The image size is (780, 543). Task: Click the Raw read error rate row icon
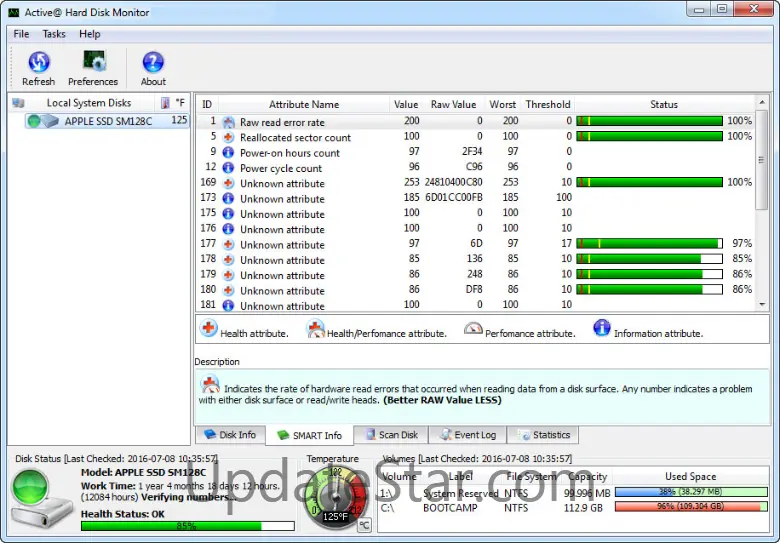pos(228,122)
